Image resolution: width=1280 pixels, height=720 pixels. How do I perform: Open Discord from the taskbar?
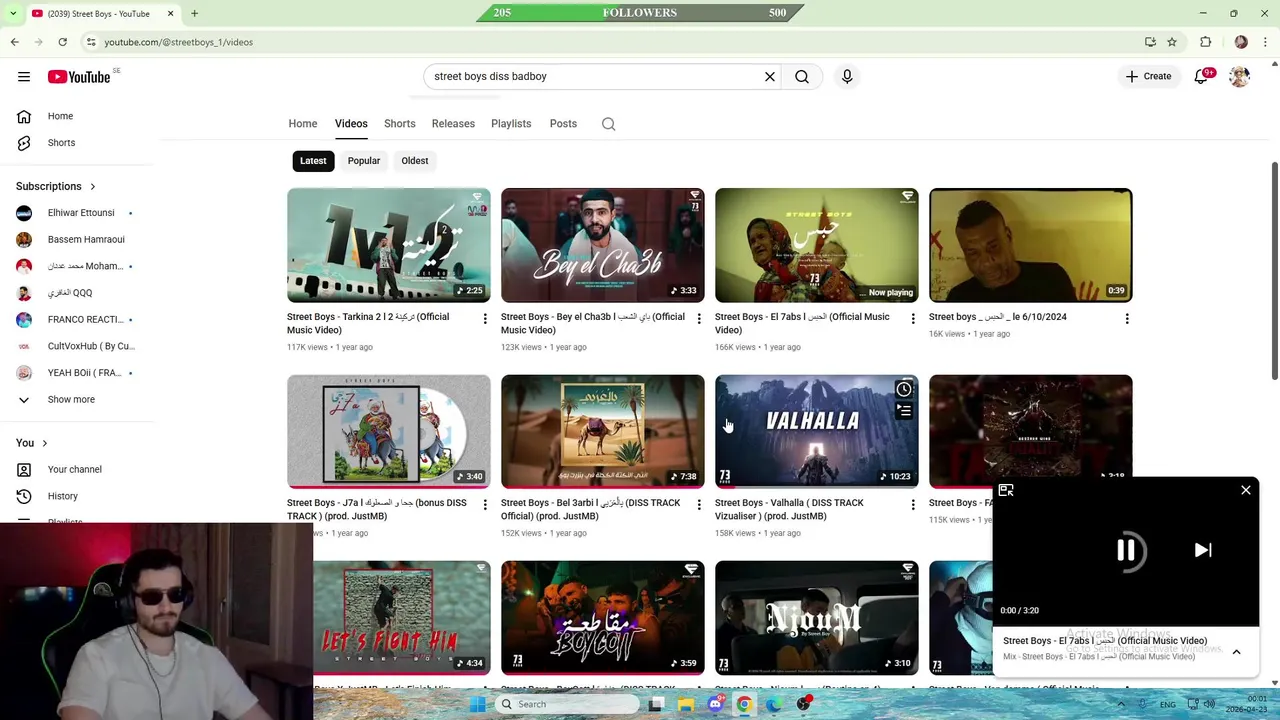click(715, 704)
